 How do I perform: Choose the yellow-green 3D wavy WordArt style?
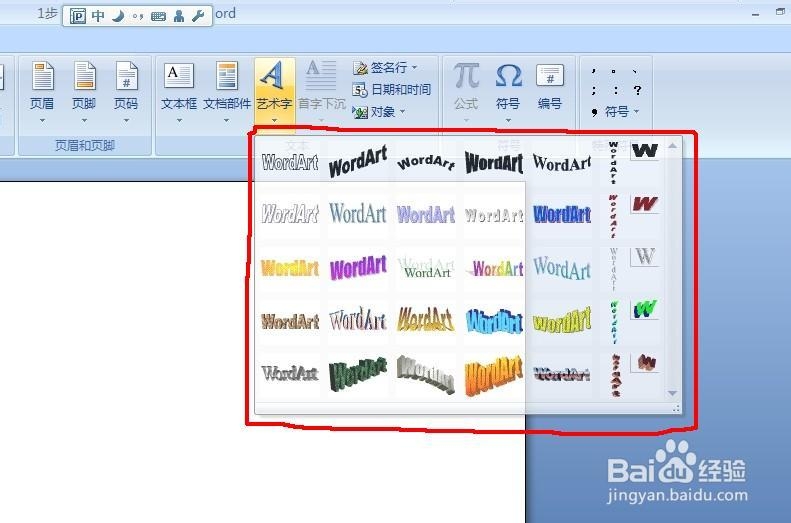[561, 321]
